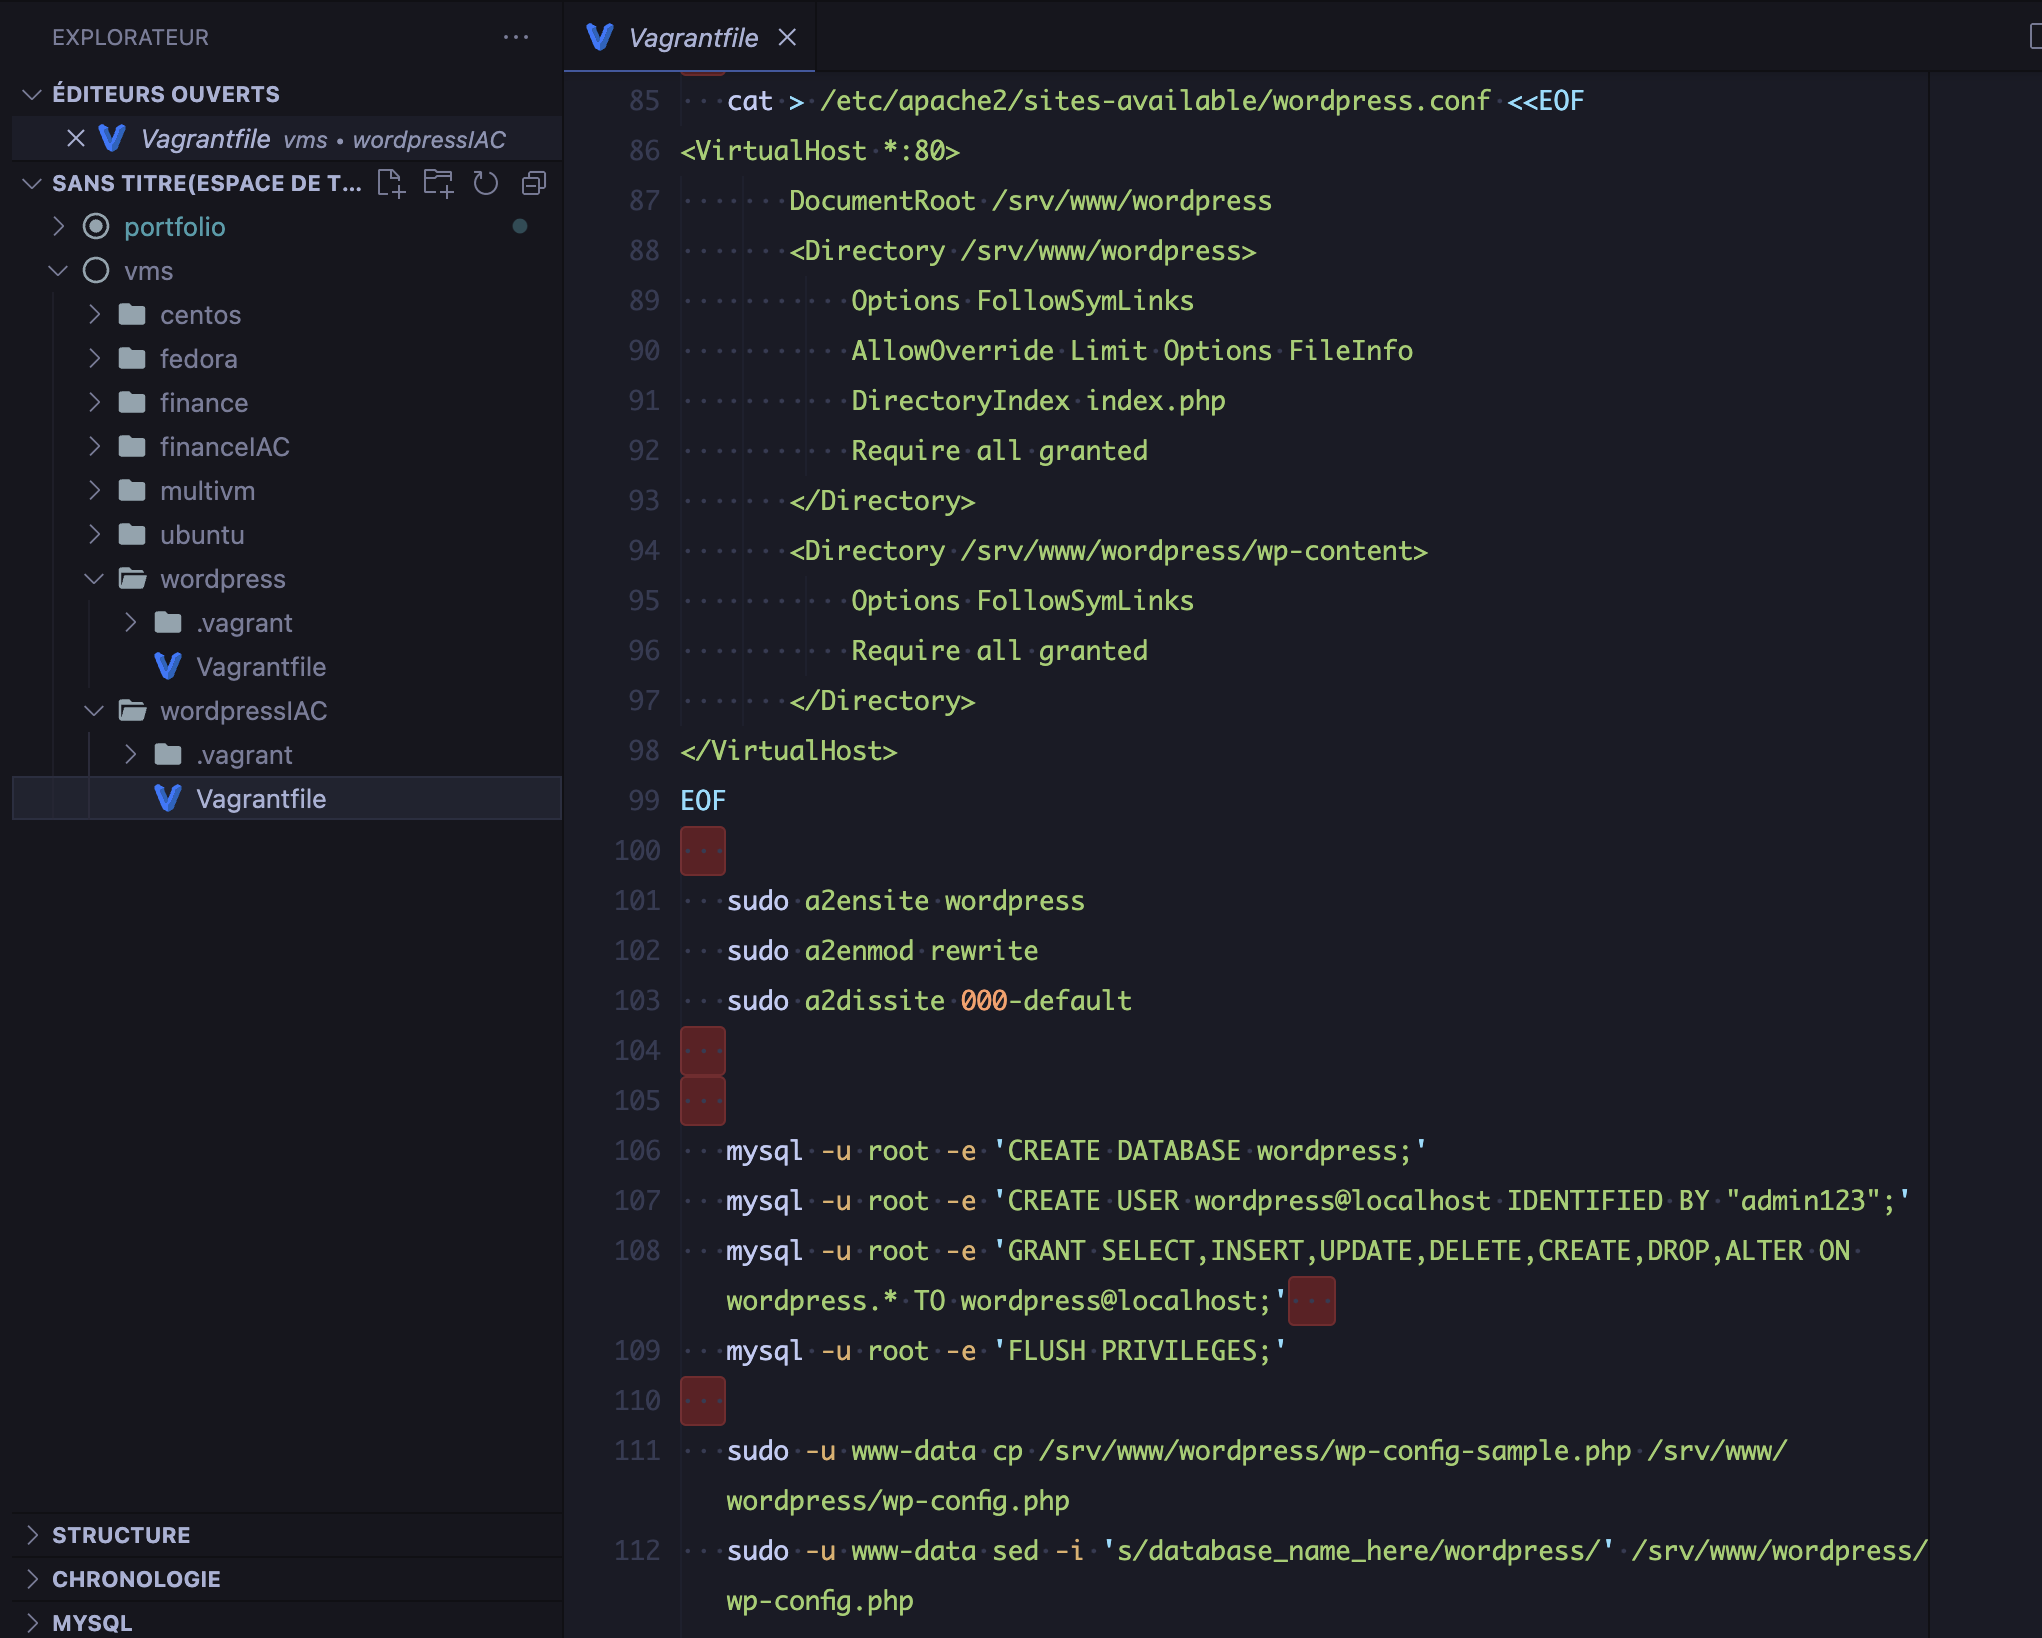Image resolution: width=2042 pixels, height=1638 pixels.
Task: Click the financeIAC folder icon
Action: coord(132,447)
